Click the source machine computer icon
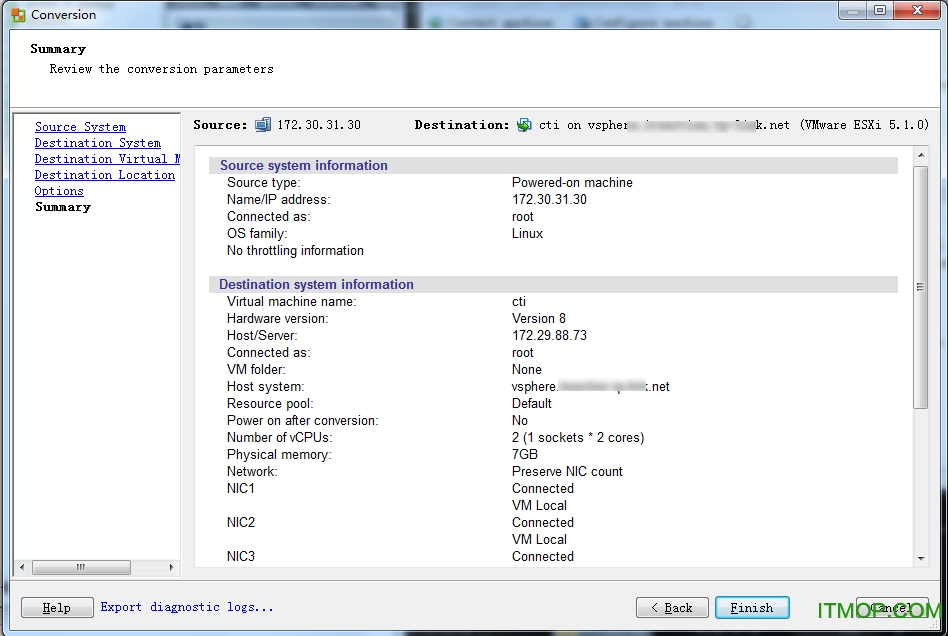 tap(263, 125)
